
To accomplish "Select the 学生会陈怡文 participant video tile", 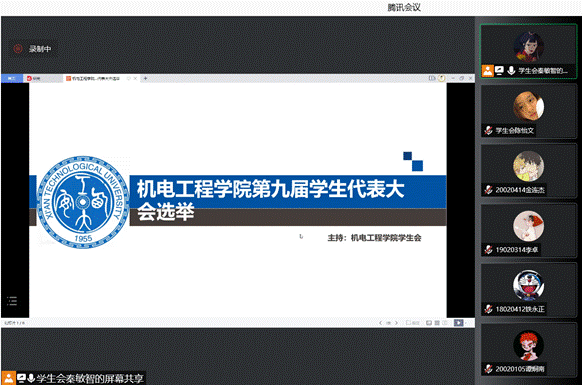I will pos(529,111).
